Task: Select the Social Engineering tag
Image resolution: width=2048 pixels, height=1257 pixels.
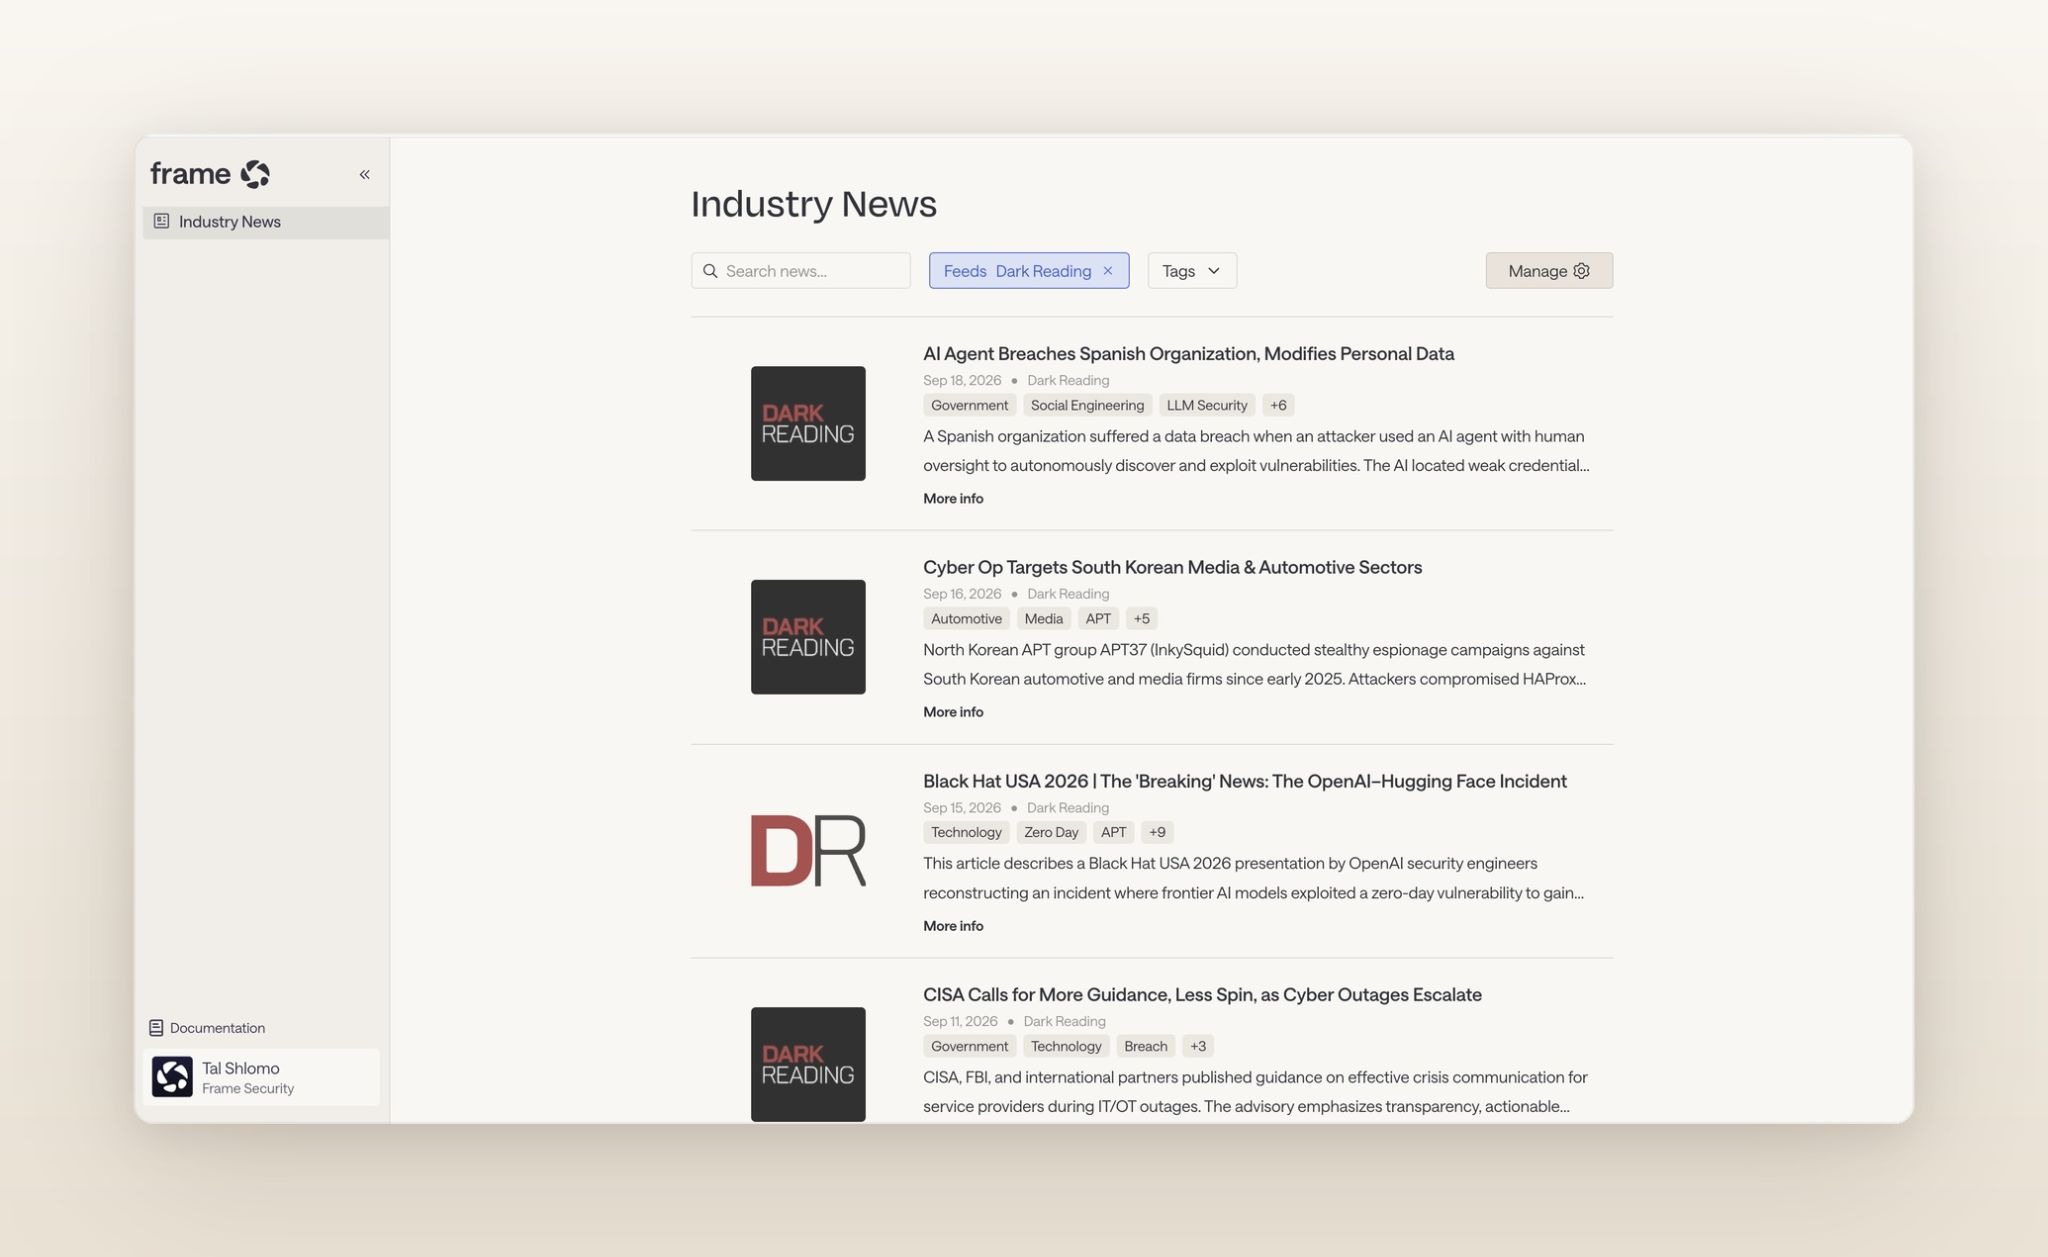Action: tap(1087, 405)
